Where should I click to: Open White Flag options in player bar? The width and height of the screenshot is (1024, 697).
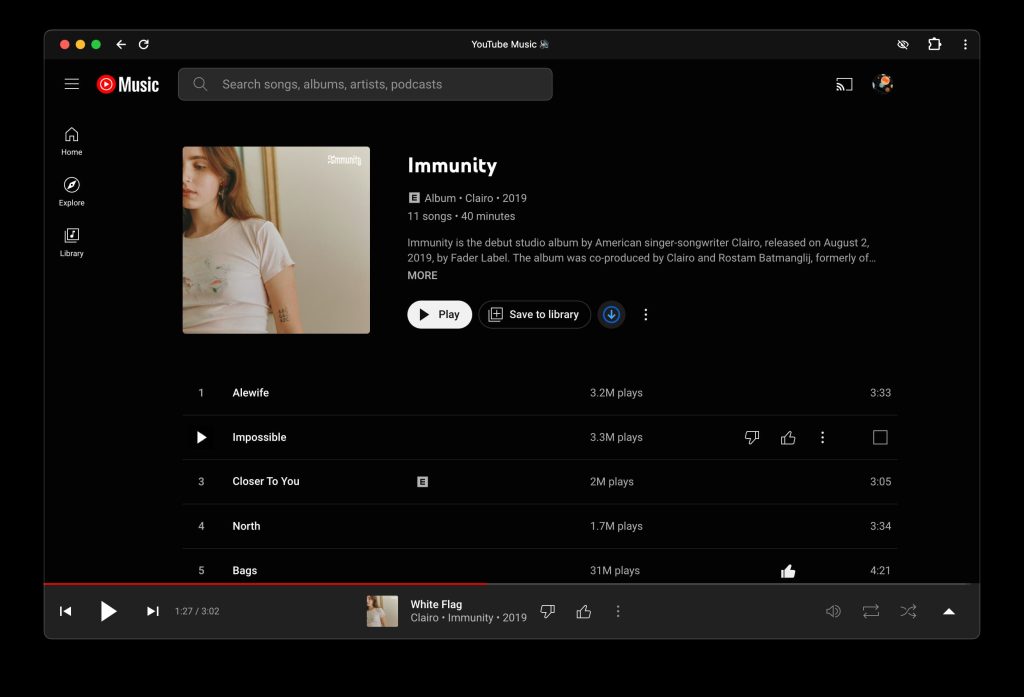(x=618, y=611)
